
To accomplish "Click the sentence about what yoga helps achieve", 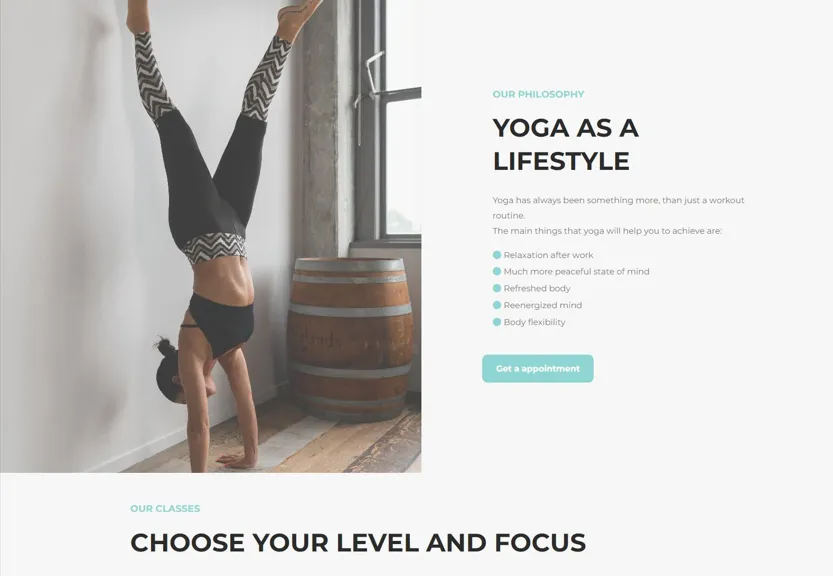I will (607, 231).
